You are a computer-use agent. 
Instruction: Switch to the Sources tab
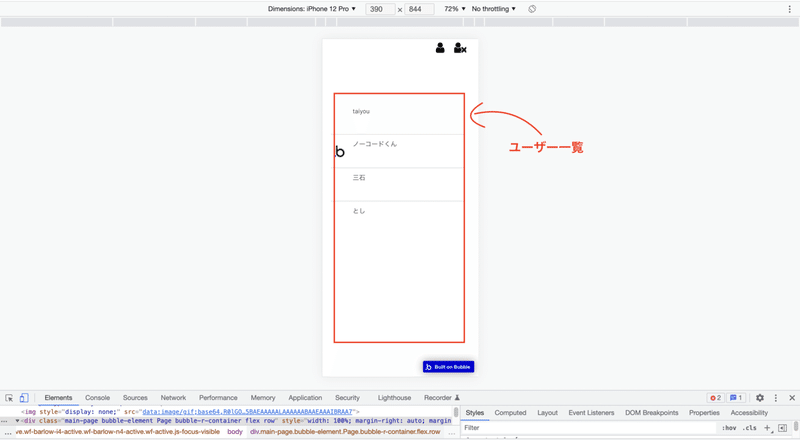click(x=135, y=398)
